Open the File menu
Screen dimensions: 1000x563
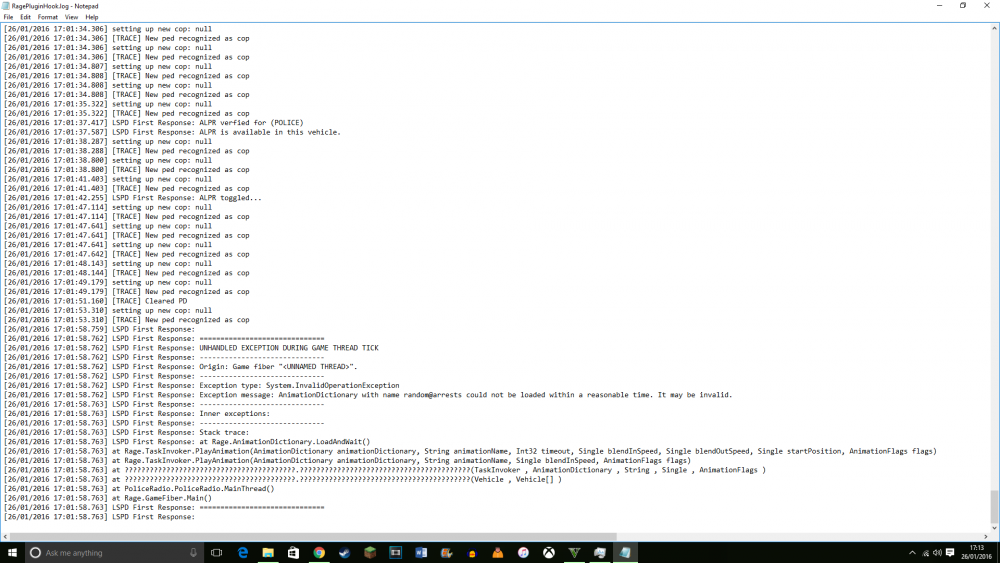(x=8, y=17)
